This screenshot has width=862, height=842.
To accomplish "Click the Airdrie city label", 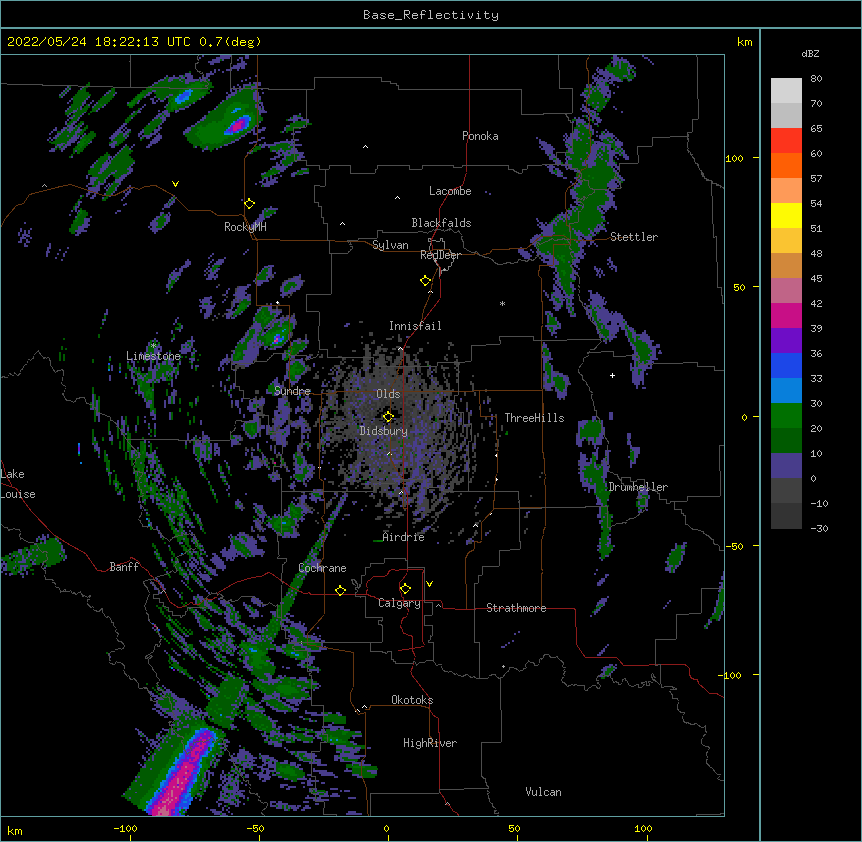I will pyautogui.click(x=404, y=537).
